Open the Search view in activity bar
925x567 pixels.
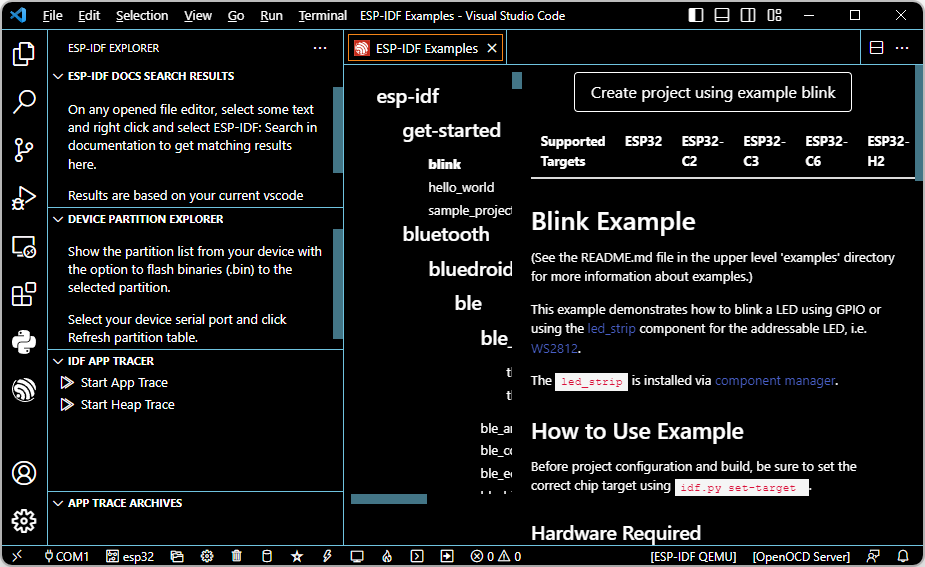click(x=24, y=101)
